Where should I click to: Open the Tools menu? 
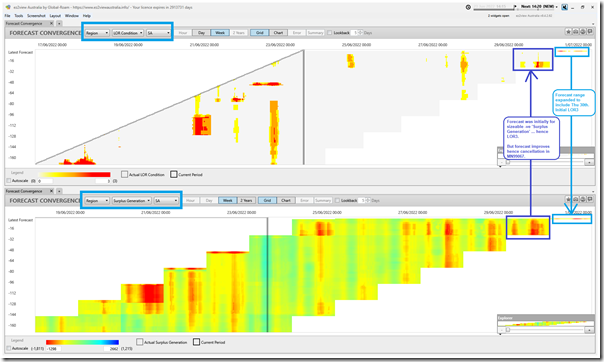(x=19, y=16)
